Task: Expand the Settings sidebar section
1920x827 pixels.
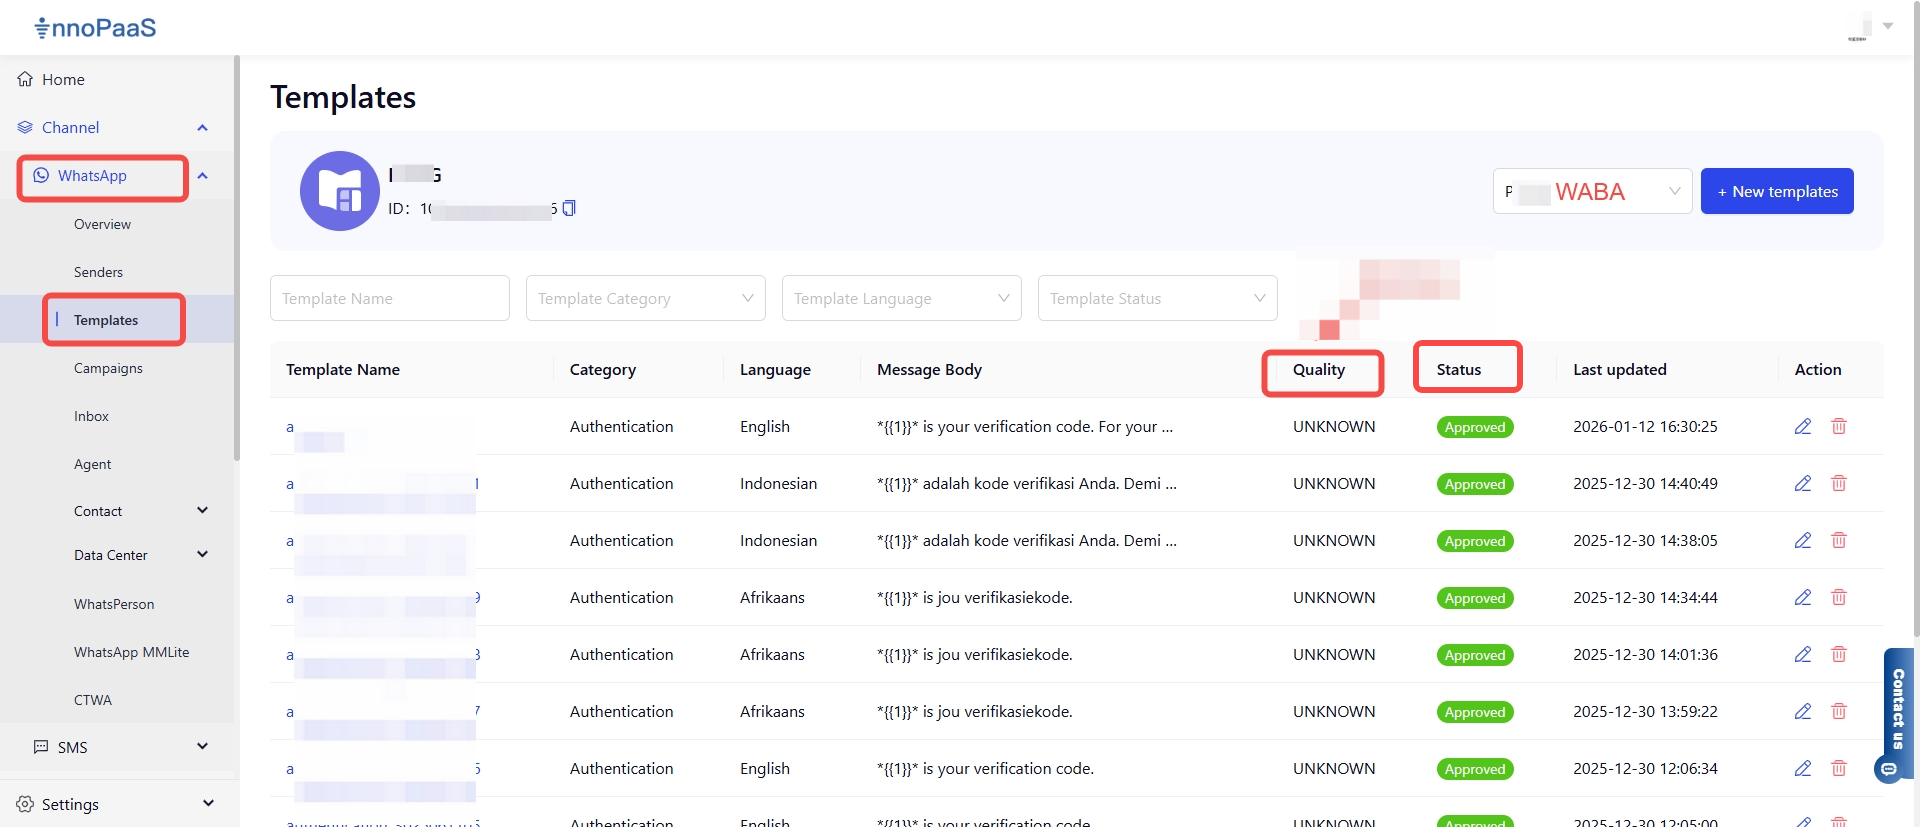Action: pos(207,804)
